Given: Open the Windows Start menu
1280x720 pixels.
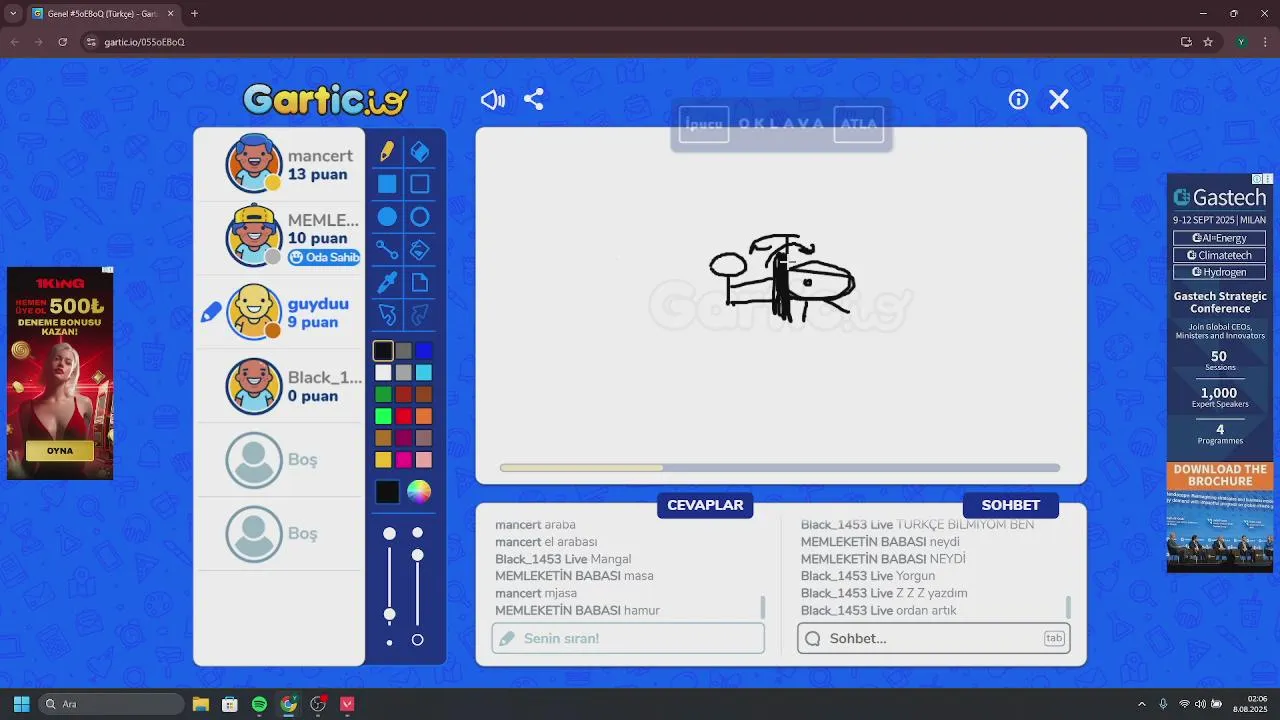Looking at the screenshot, I should tap(21, 704).
